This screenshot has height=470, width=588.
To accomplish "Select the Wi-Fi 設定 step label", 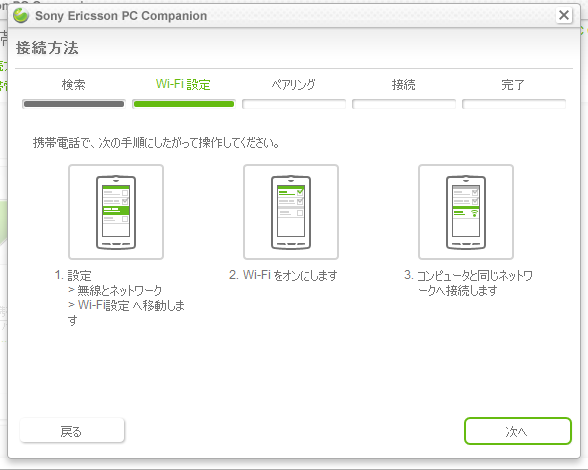I will click(x=183, y=84).
